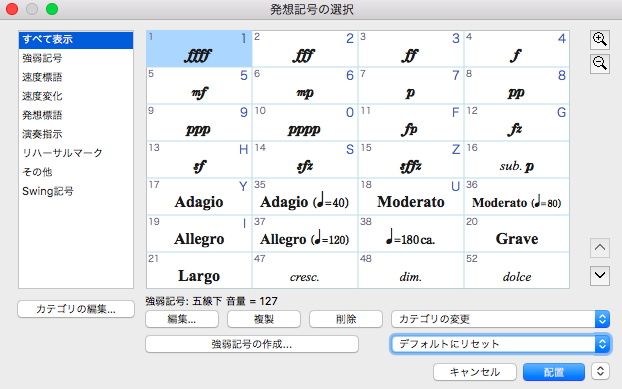Select the リハーサルマーク category
622x389 pixels.
[x=76, y=153]
